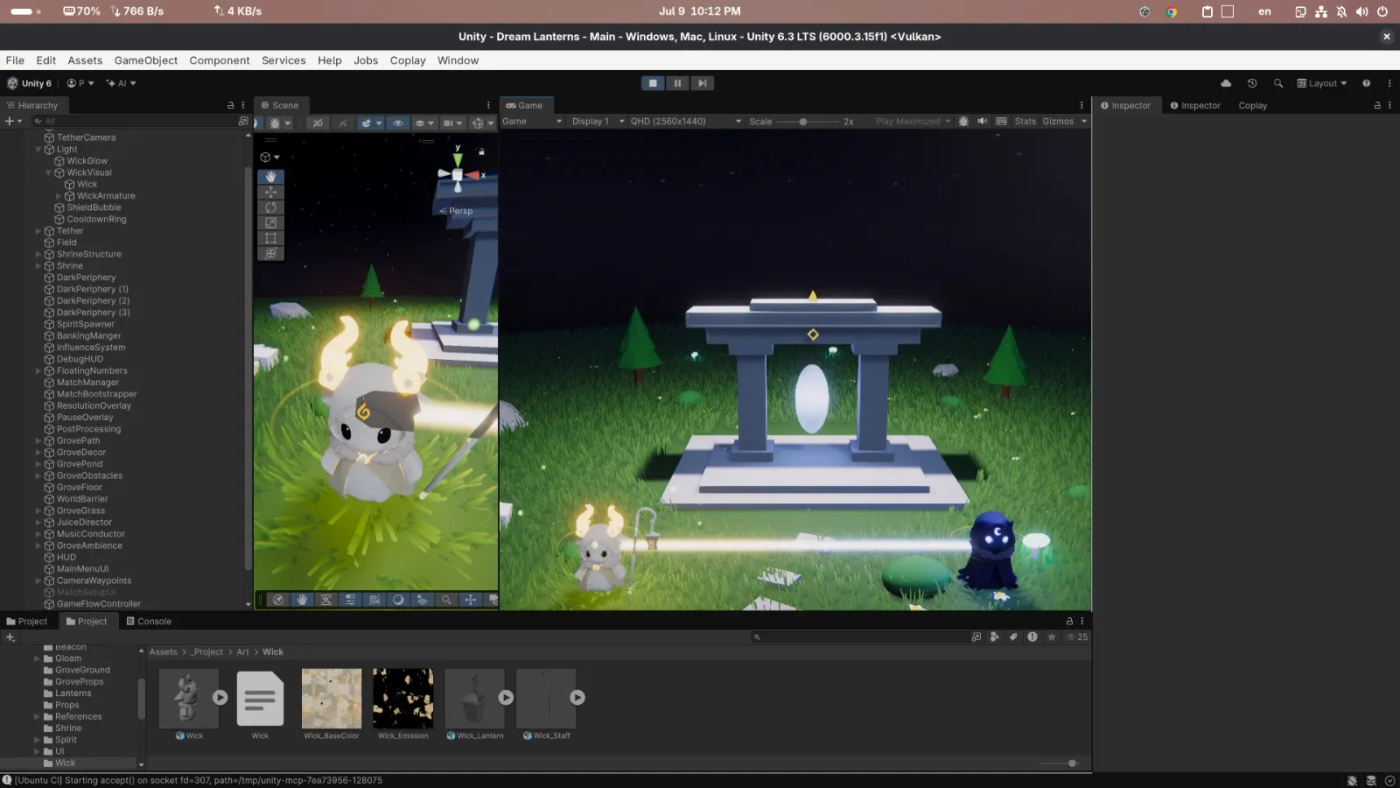Open the AI dropdown in the toolbar

121,83
